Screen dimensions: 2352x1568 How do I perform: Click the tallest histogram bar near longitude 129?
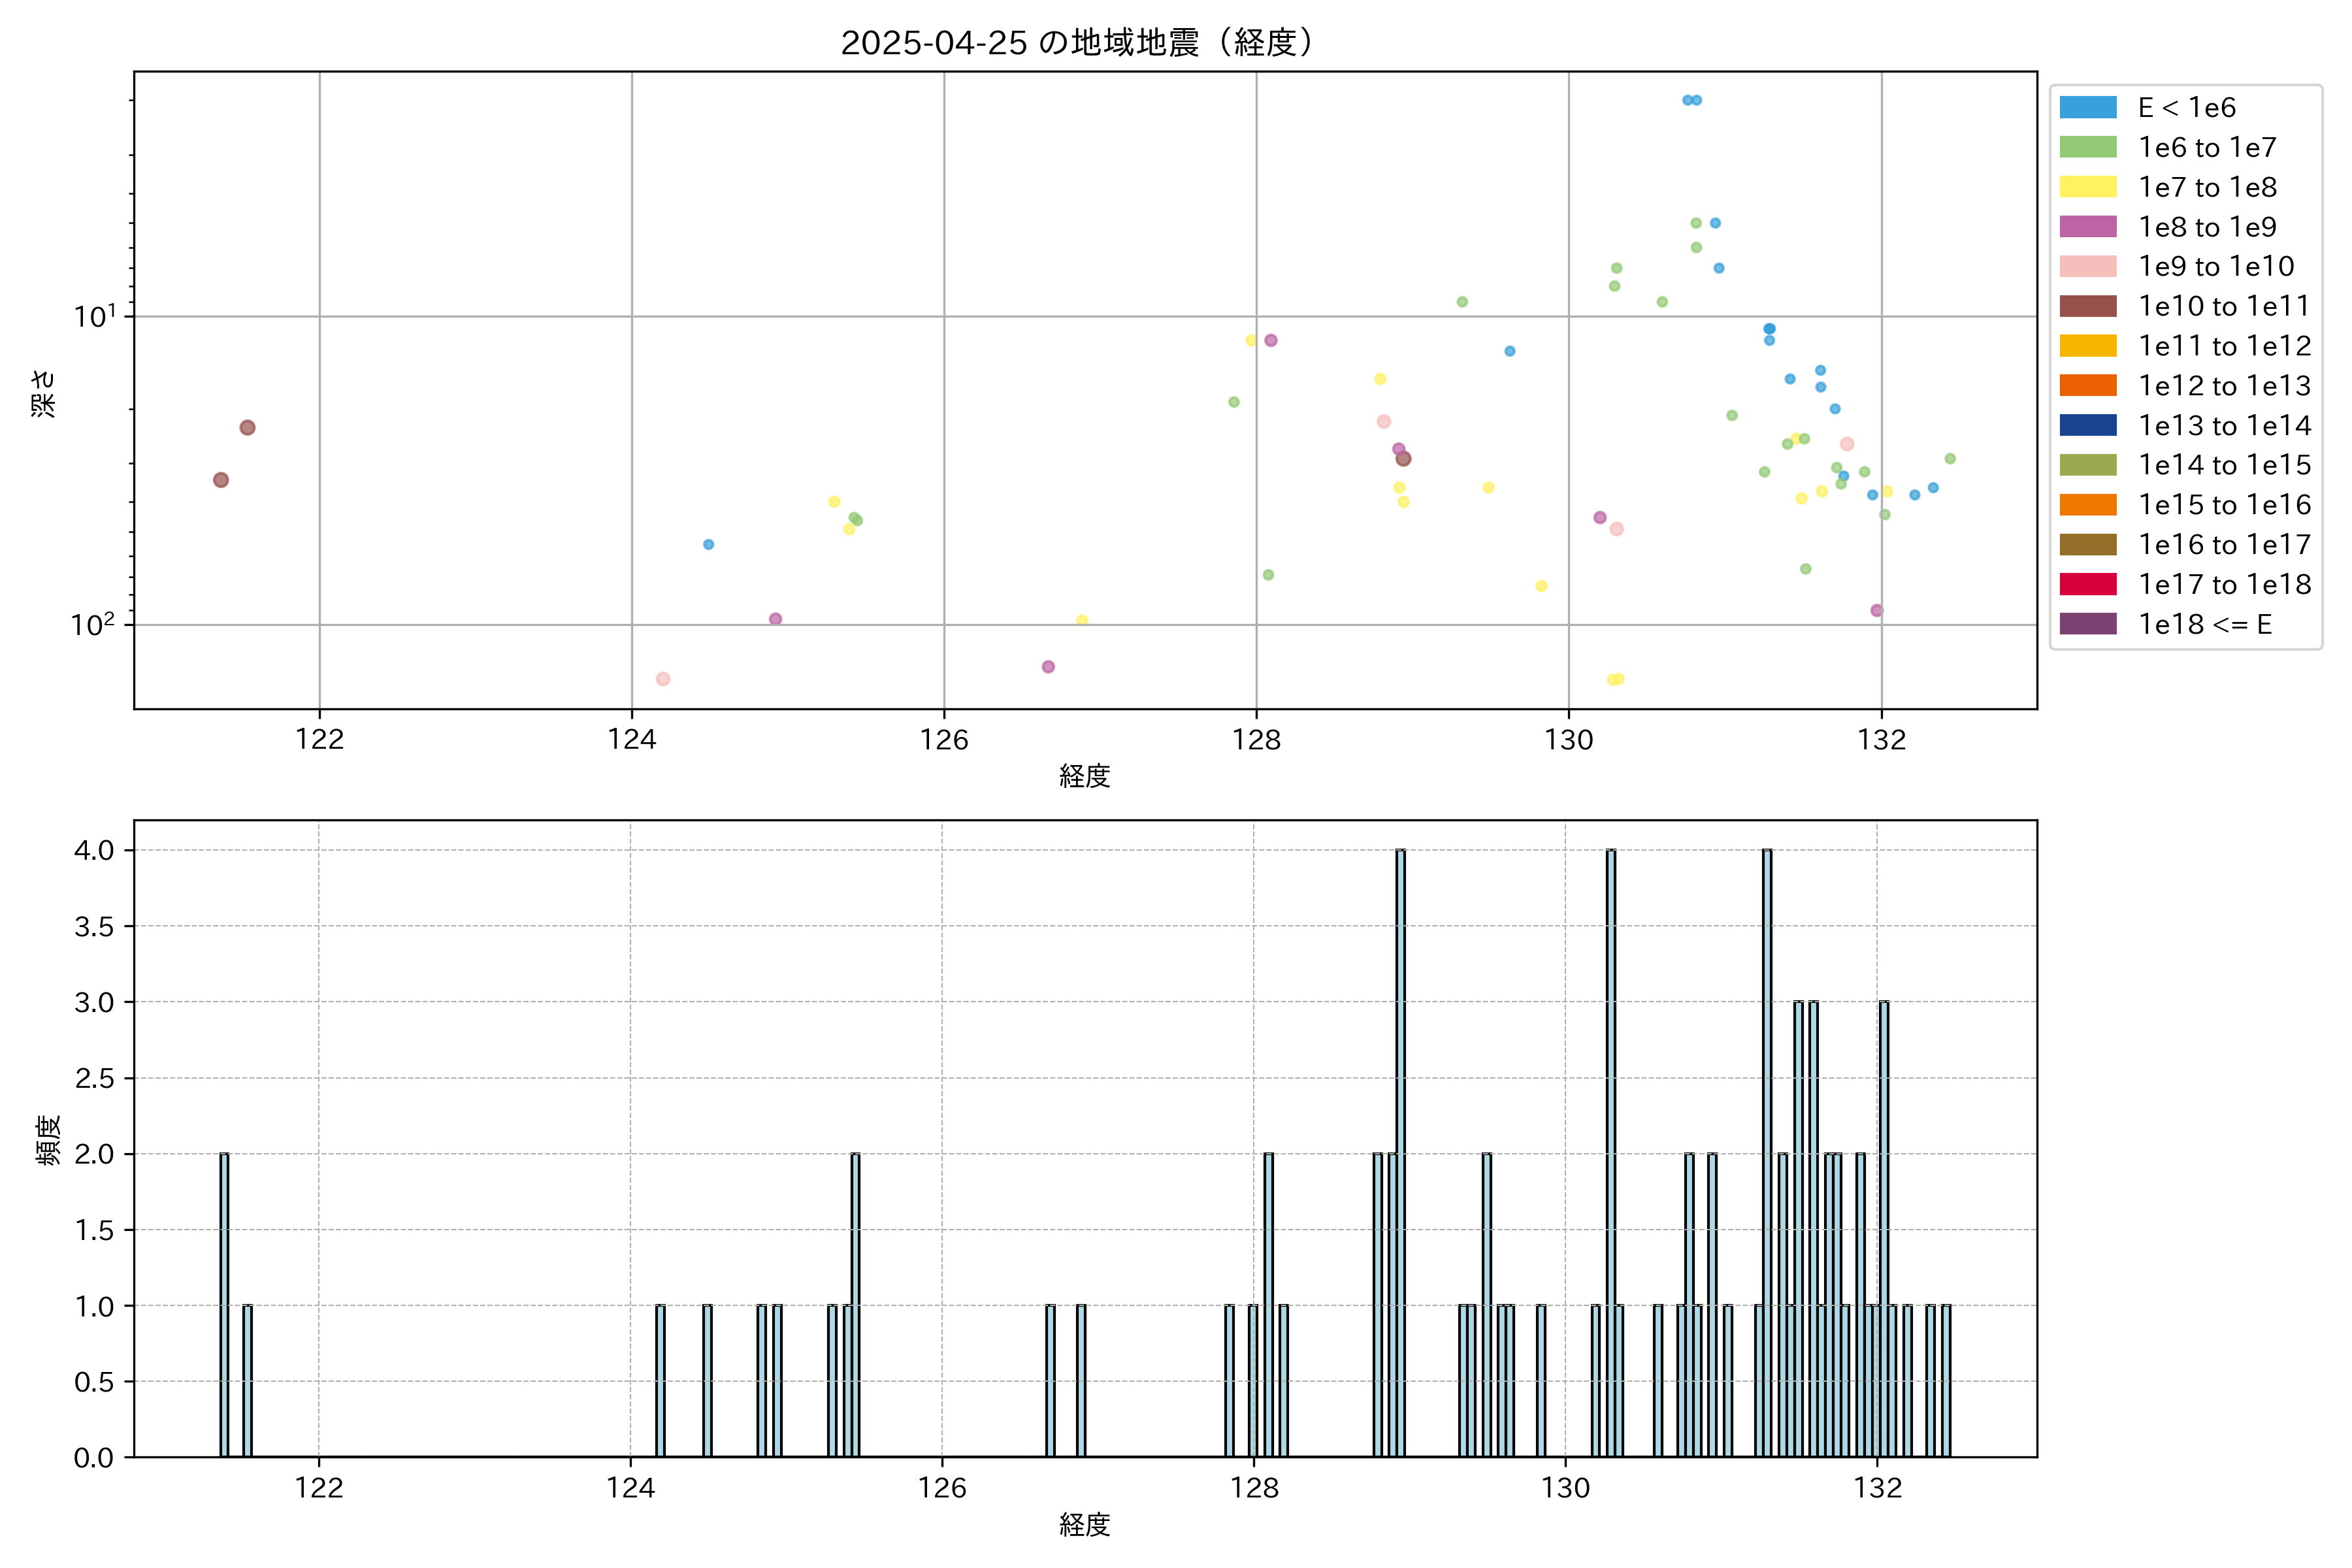point(1401,1150)
